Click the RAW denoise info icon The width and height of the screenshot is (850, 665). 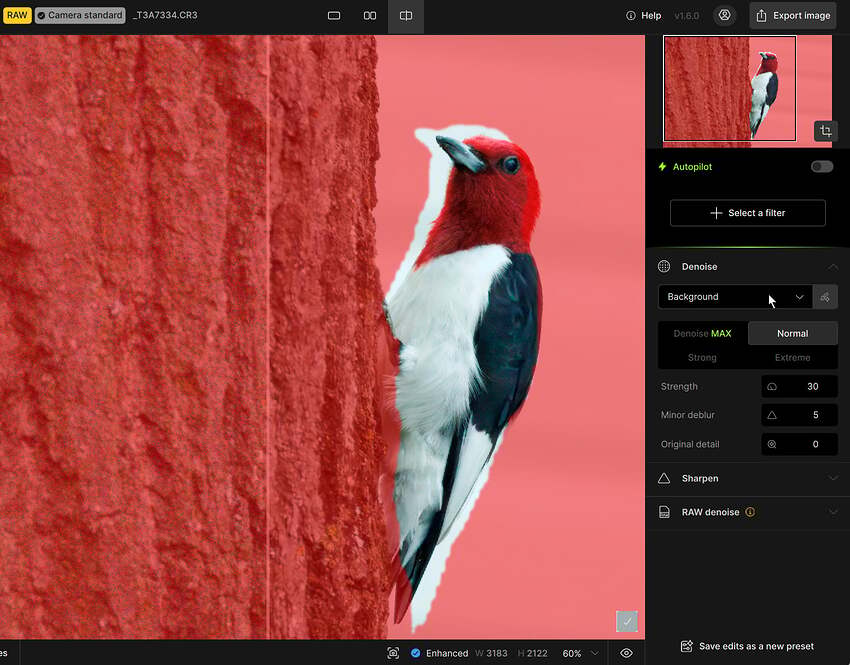point(750,512)
